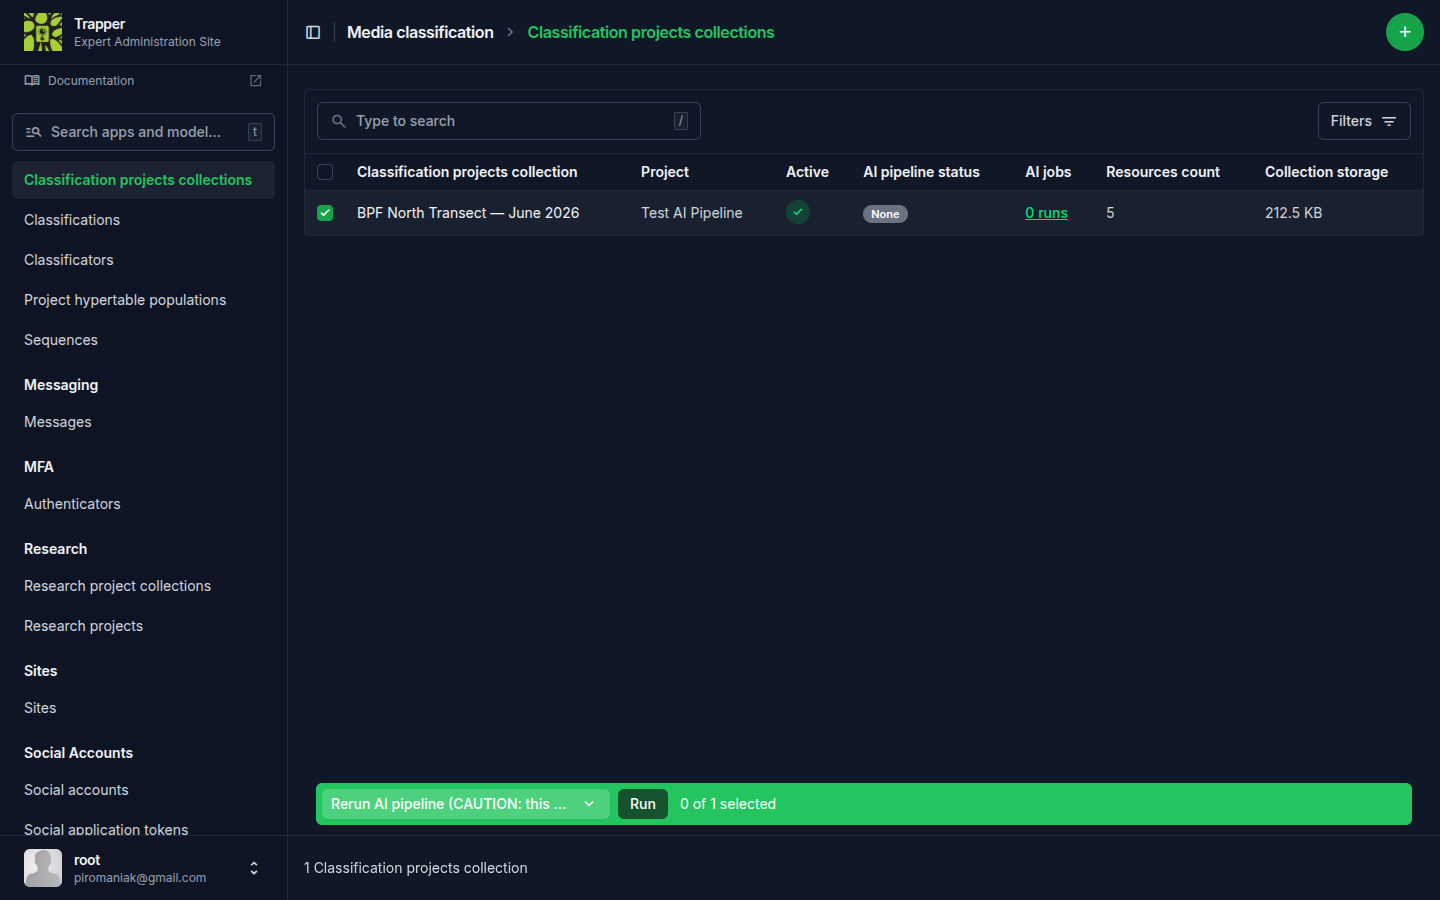This screenshot has height=900, width=1440.
Task: Click Classification projects collections breadcrumb
Action: coord(651,32)
